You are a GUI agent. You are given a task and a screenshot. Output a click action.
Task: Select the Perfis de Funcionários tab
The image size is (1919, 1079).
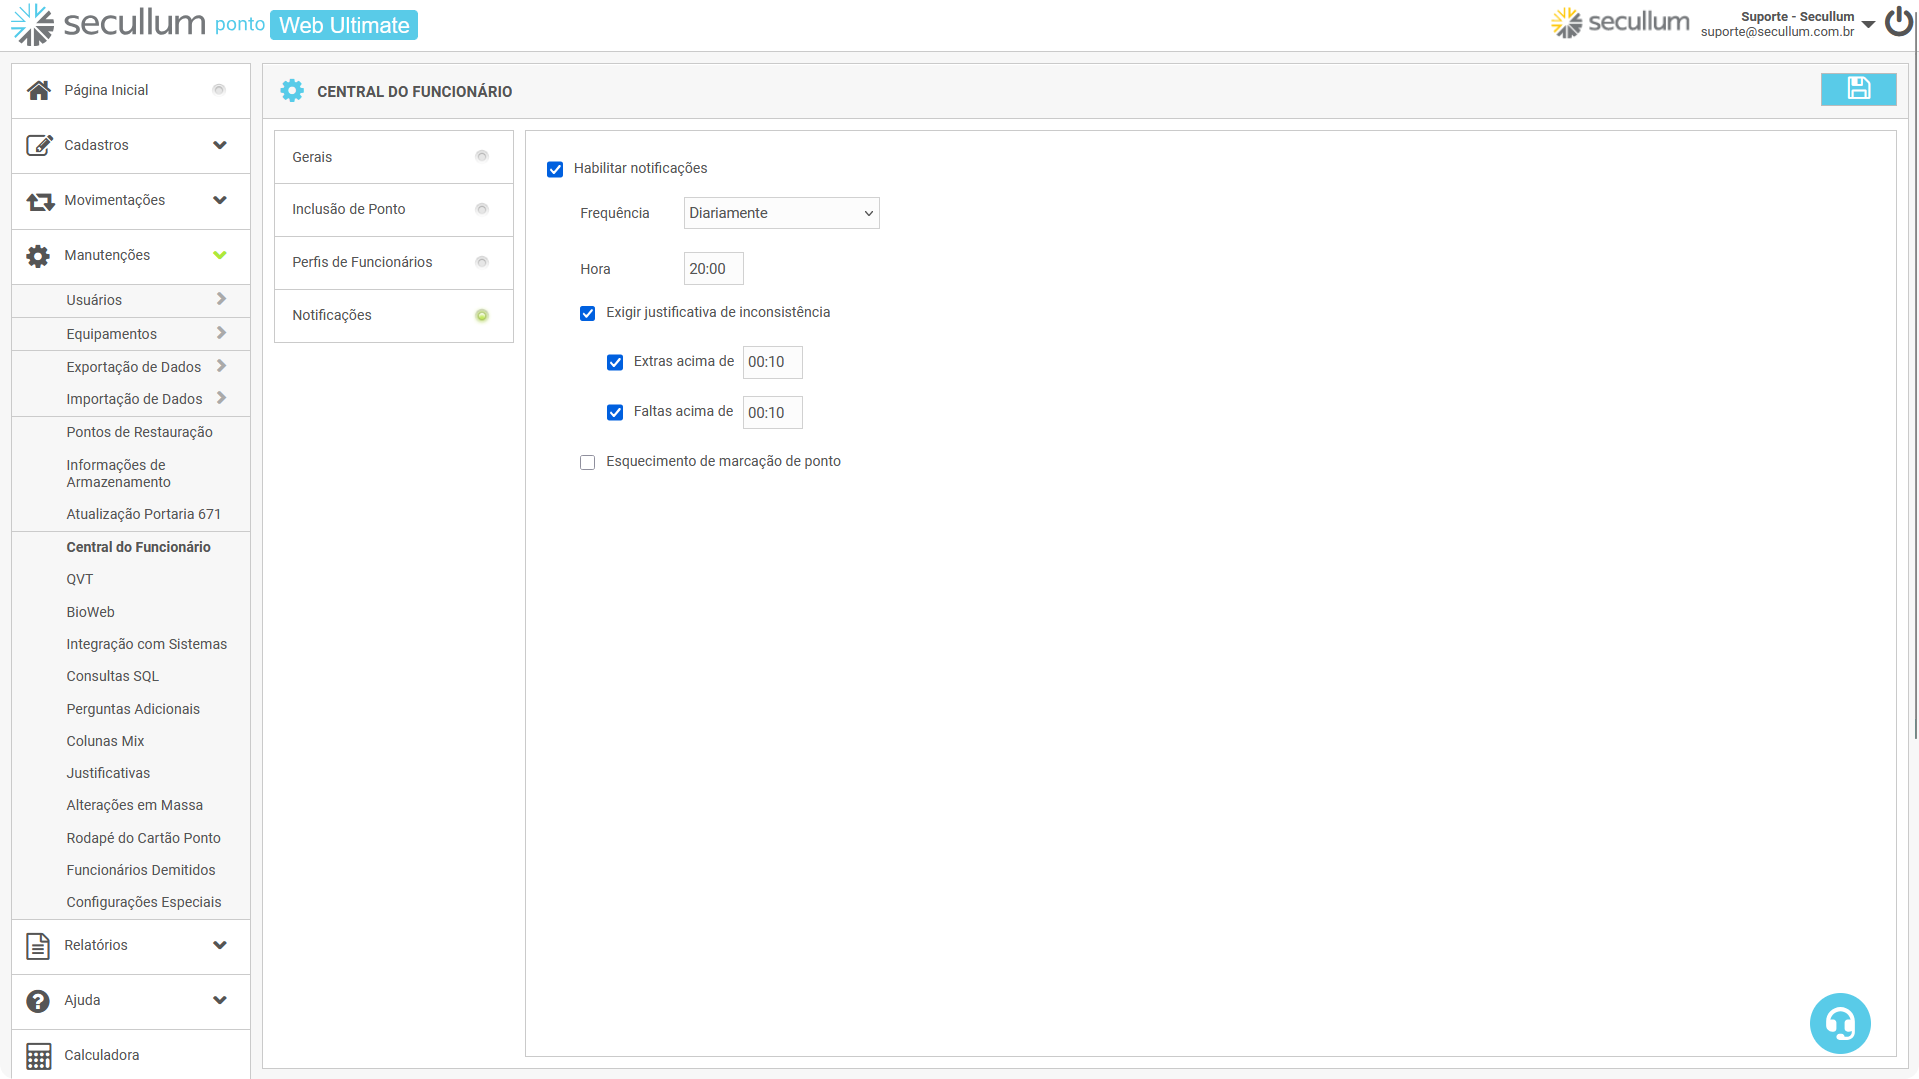click(393, 262)
